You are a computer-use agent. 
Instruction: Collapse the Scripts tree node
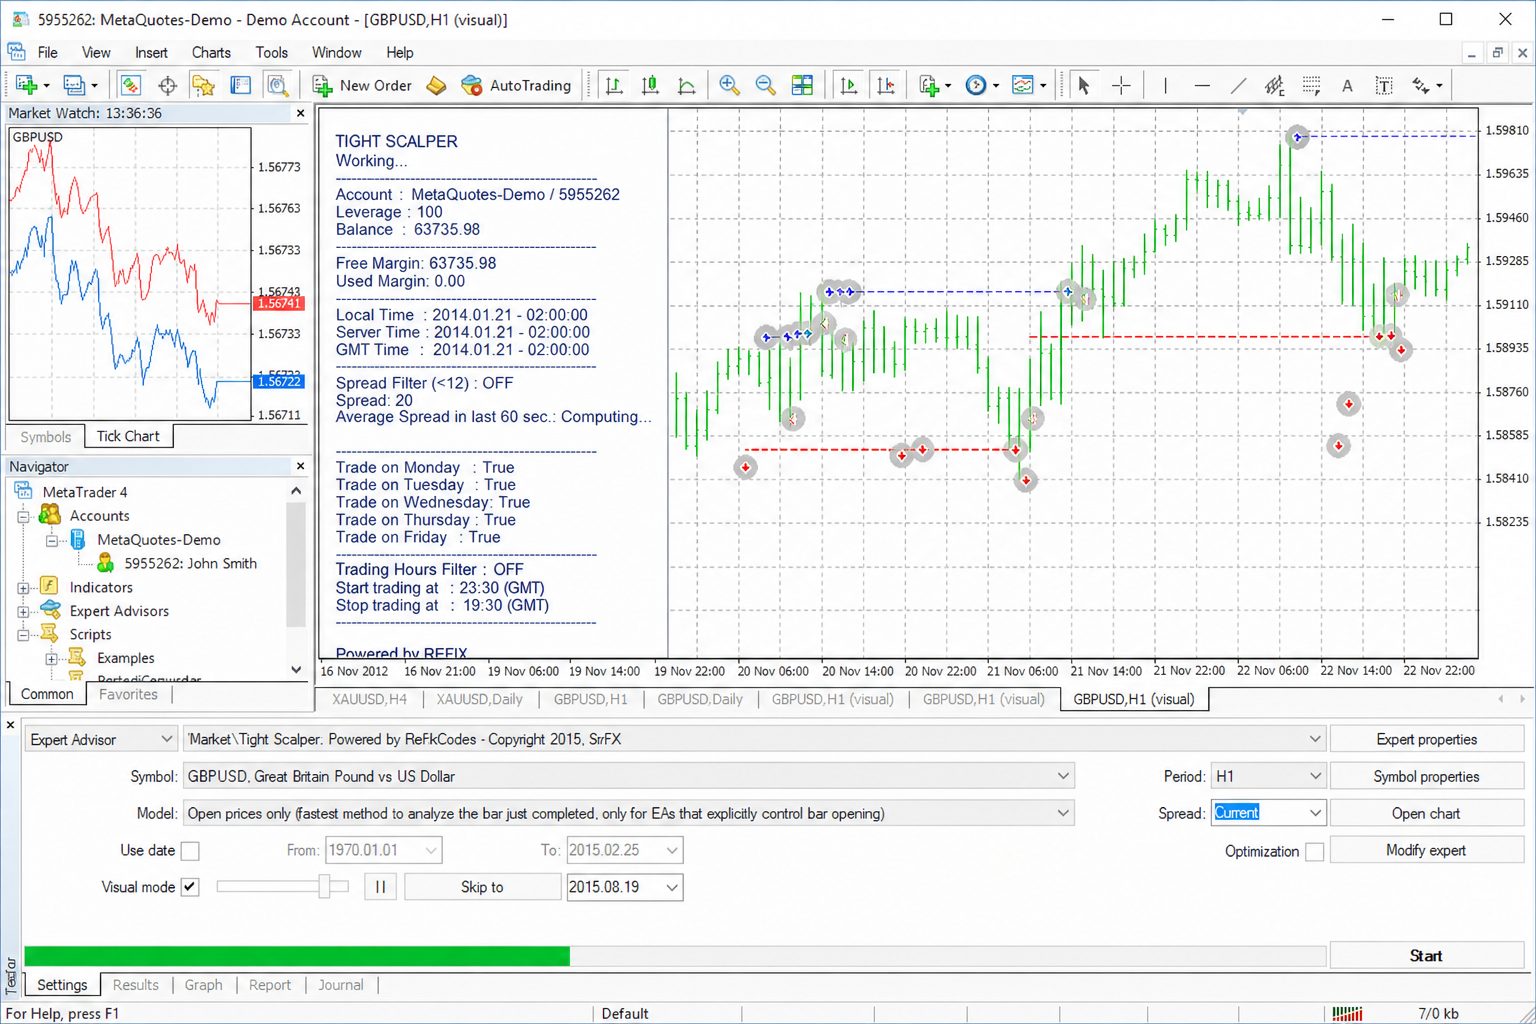(23, 635)
